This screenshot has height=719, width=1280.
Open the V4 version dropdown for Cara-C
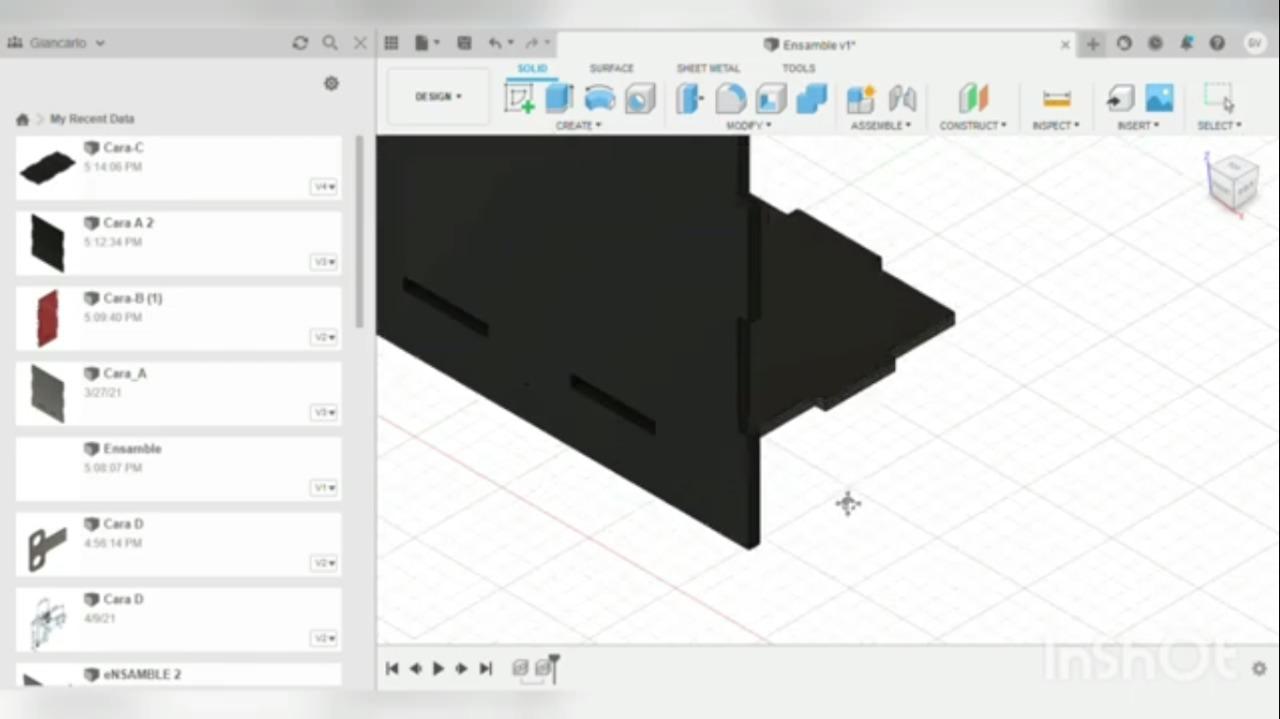(x=324, y=187)
